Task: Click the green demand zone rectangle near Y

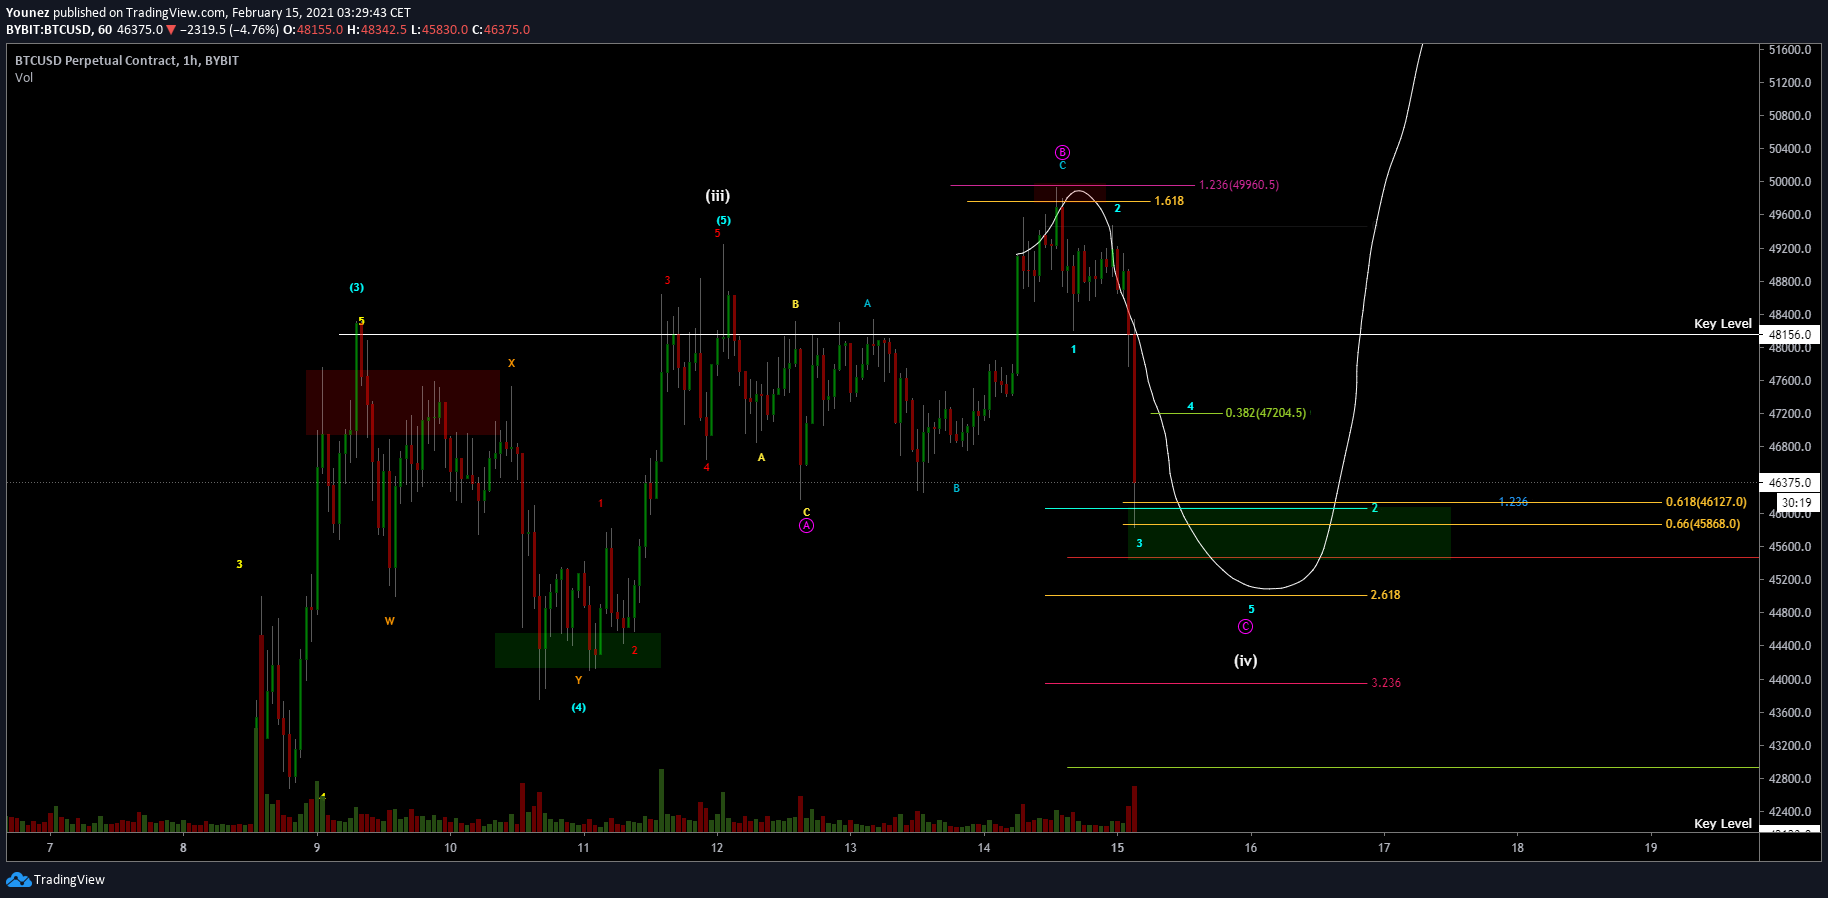Action: [578, 650]
